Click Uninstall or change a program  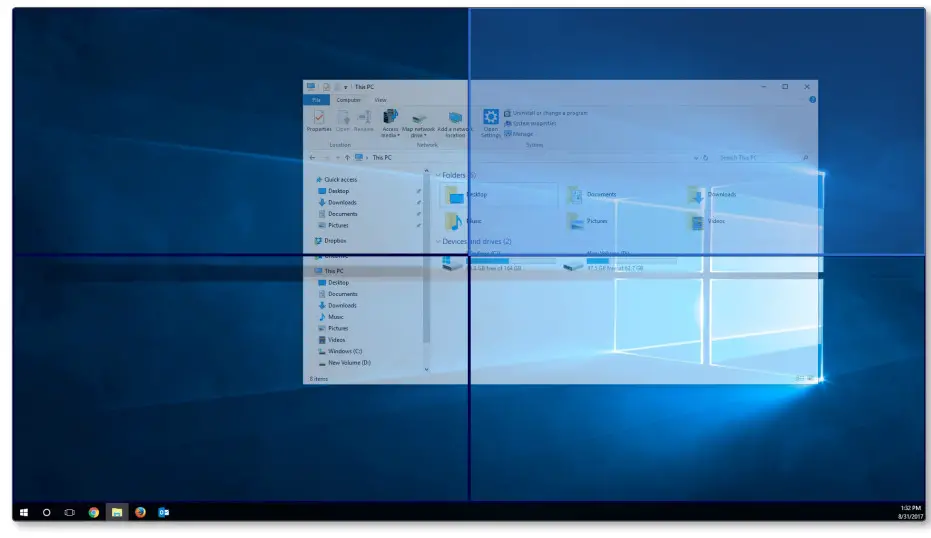tap(546, 113)
